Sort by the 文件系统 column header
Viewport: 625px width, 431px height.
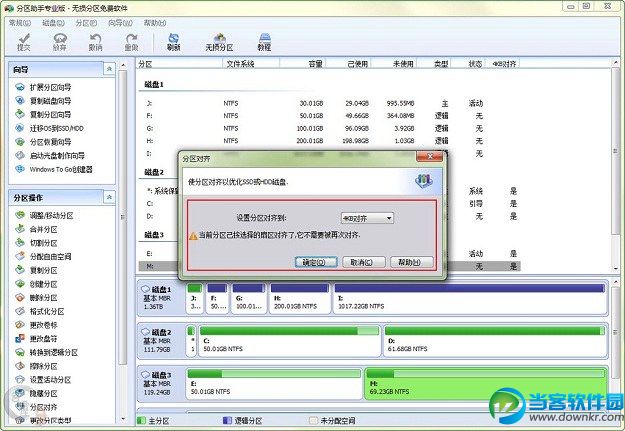(251, 63)
